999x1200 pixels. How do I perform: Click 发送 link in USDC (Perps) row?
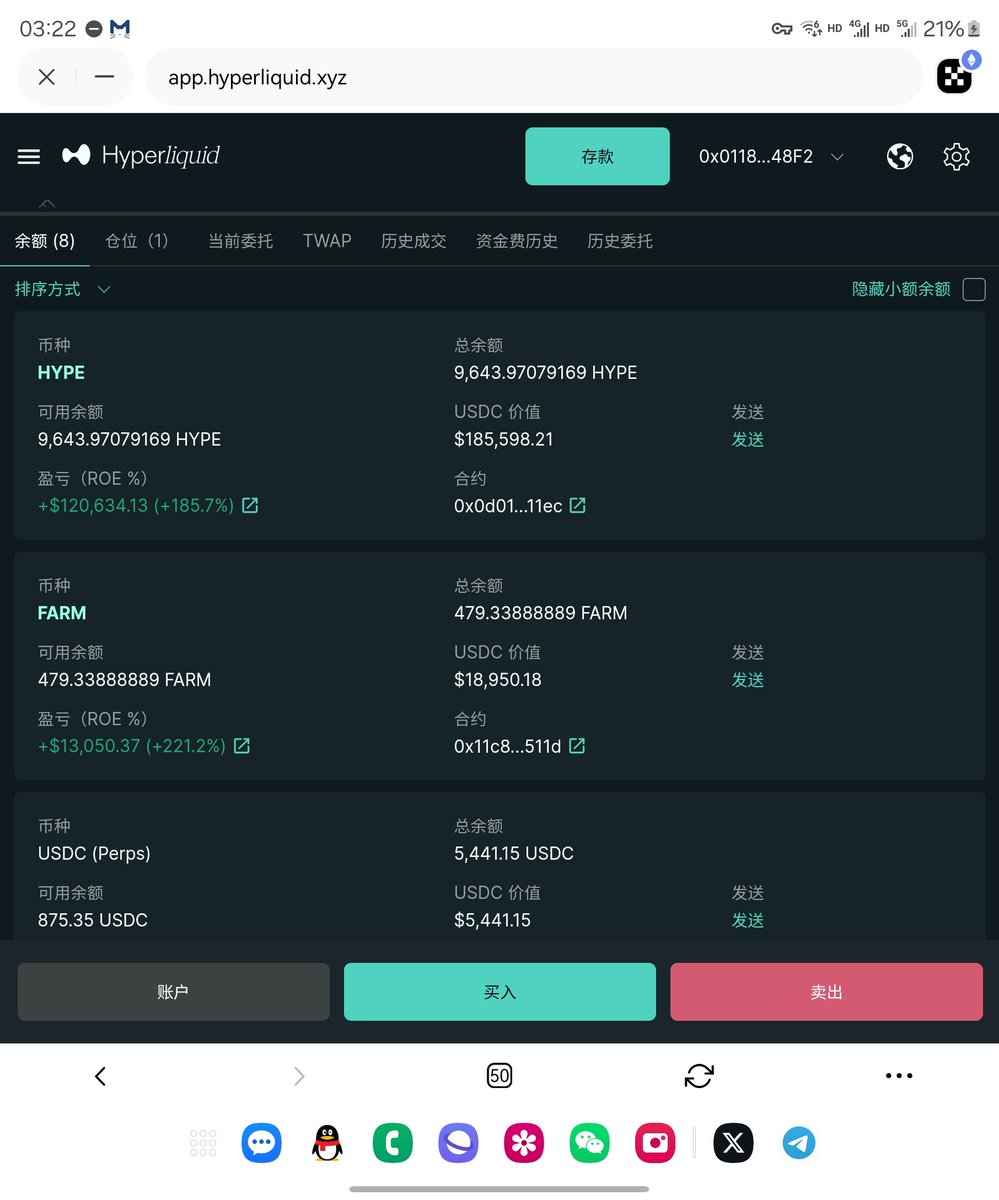[x=748, y=920]
